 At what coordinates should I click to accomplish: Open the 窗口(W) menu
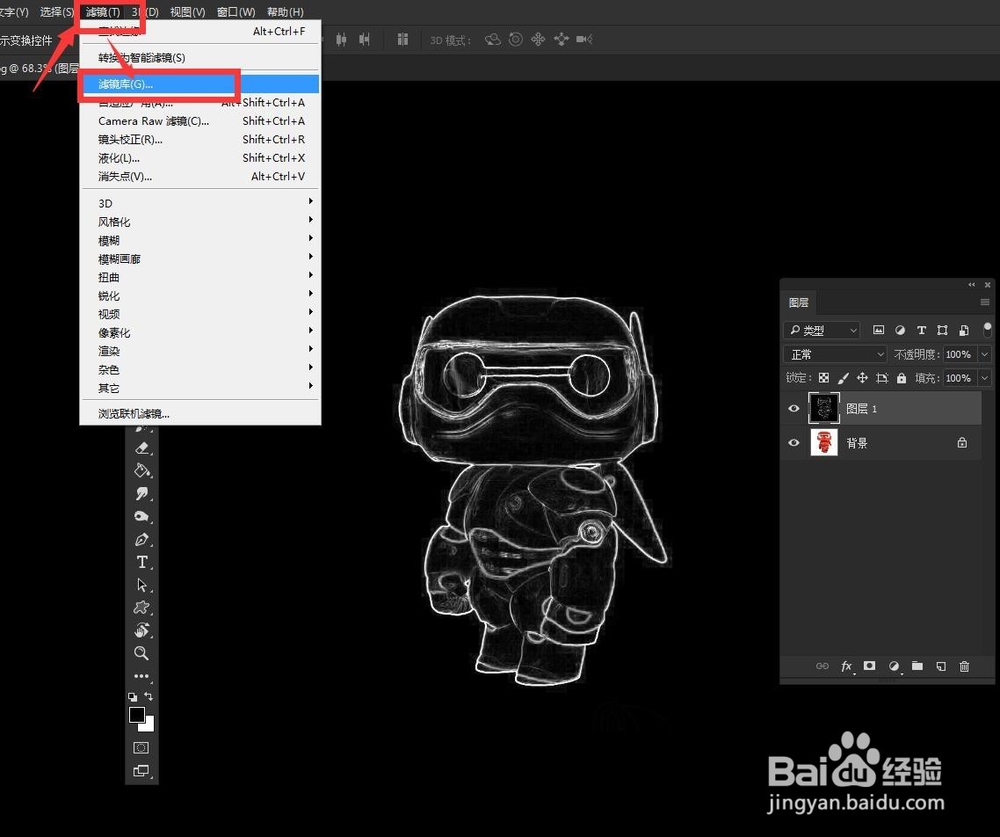tap(236, 12)
